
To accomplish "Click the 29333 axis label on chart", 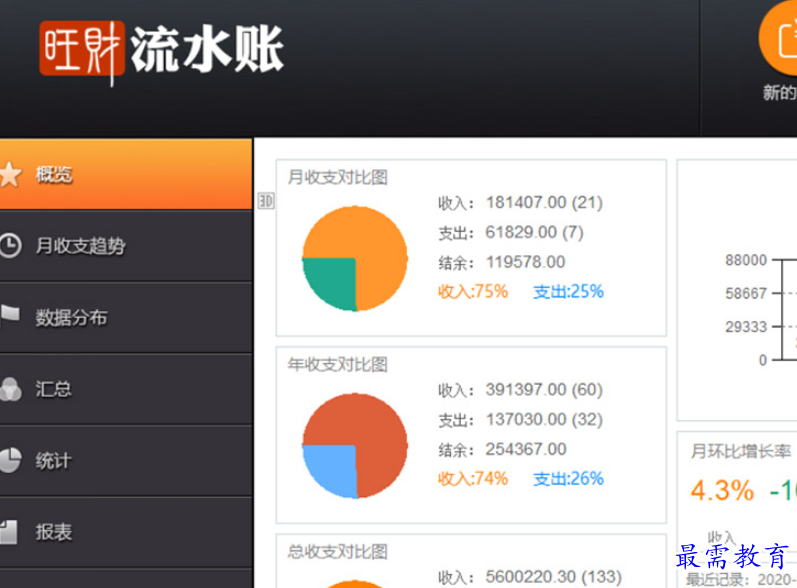I will point(746,326).
